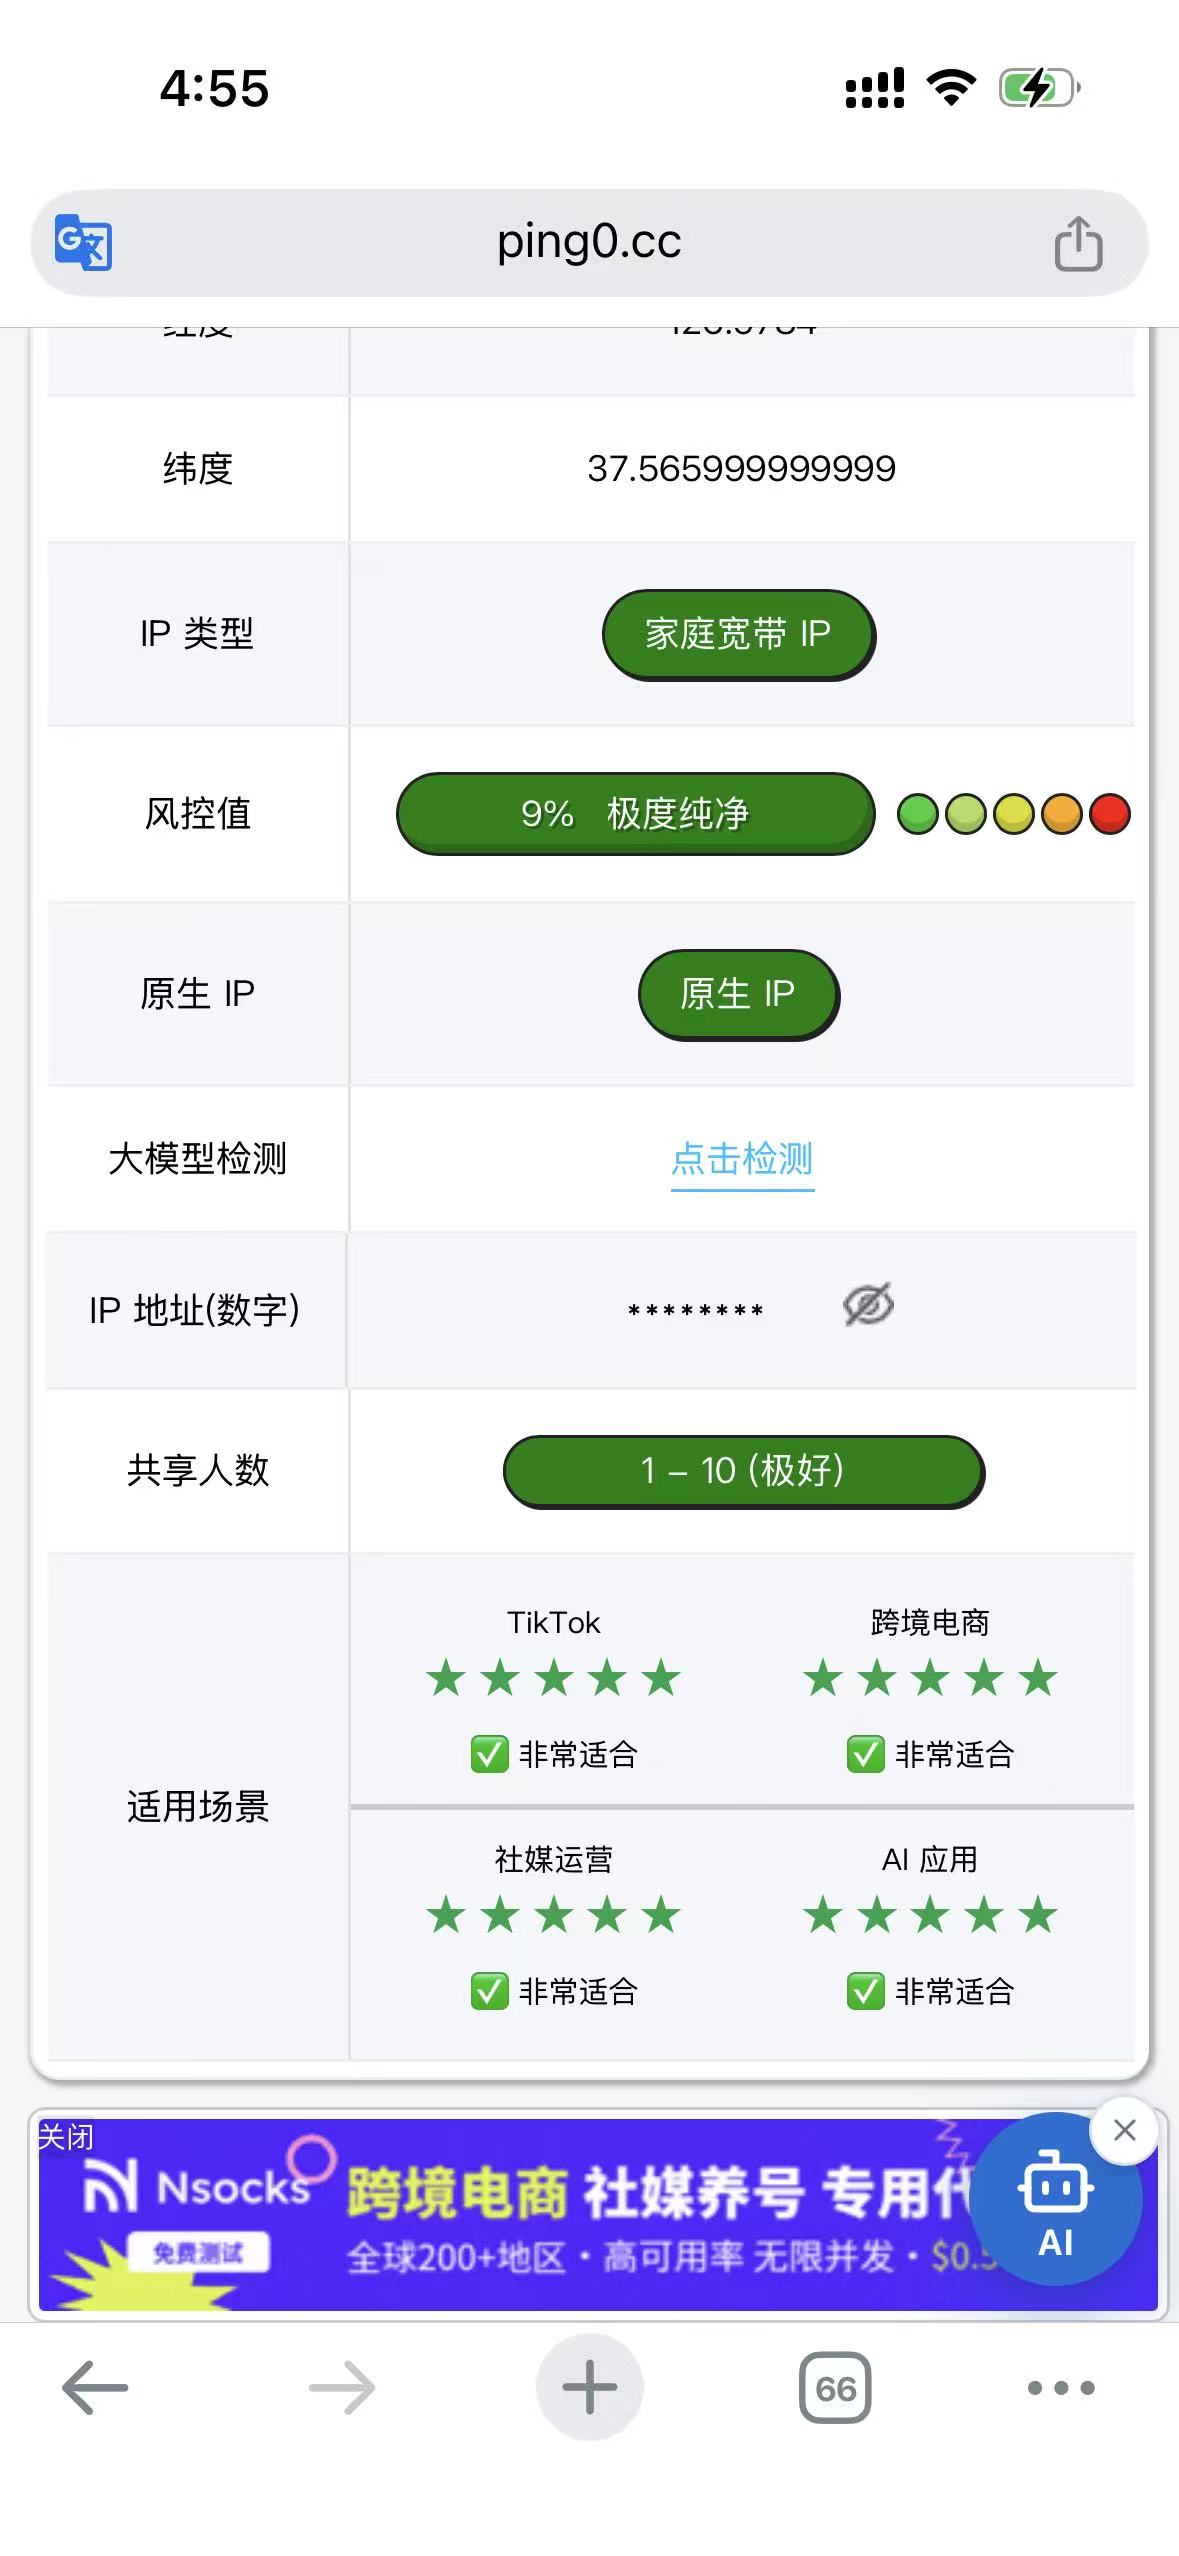Open the tab switcher showing 66

(x=835, y=2388)
